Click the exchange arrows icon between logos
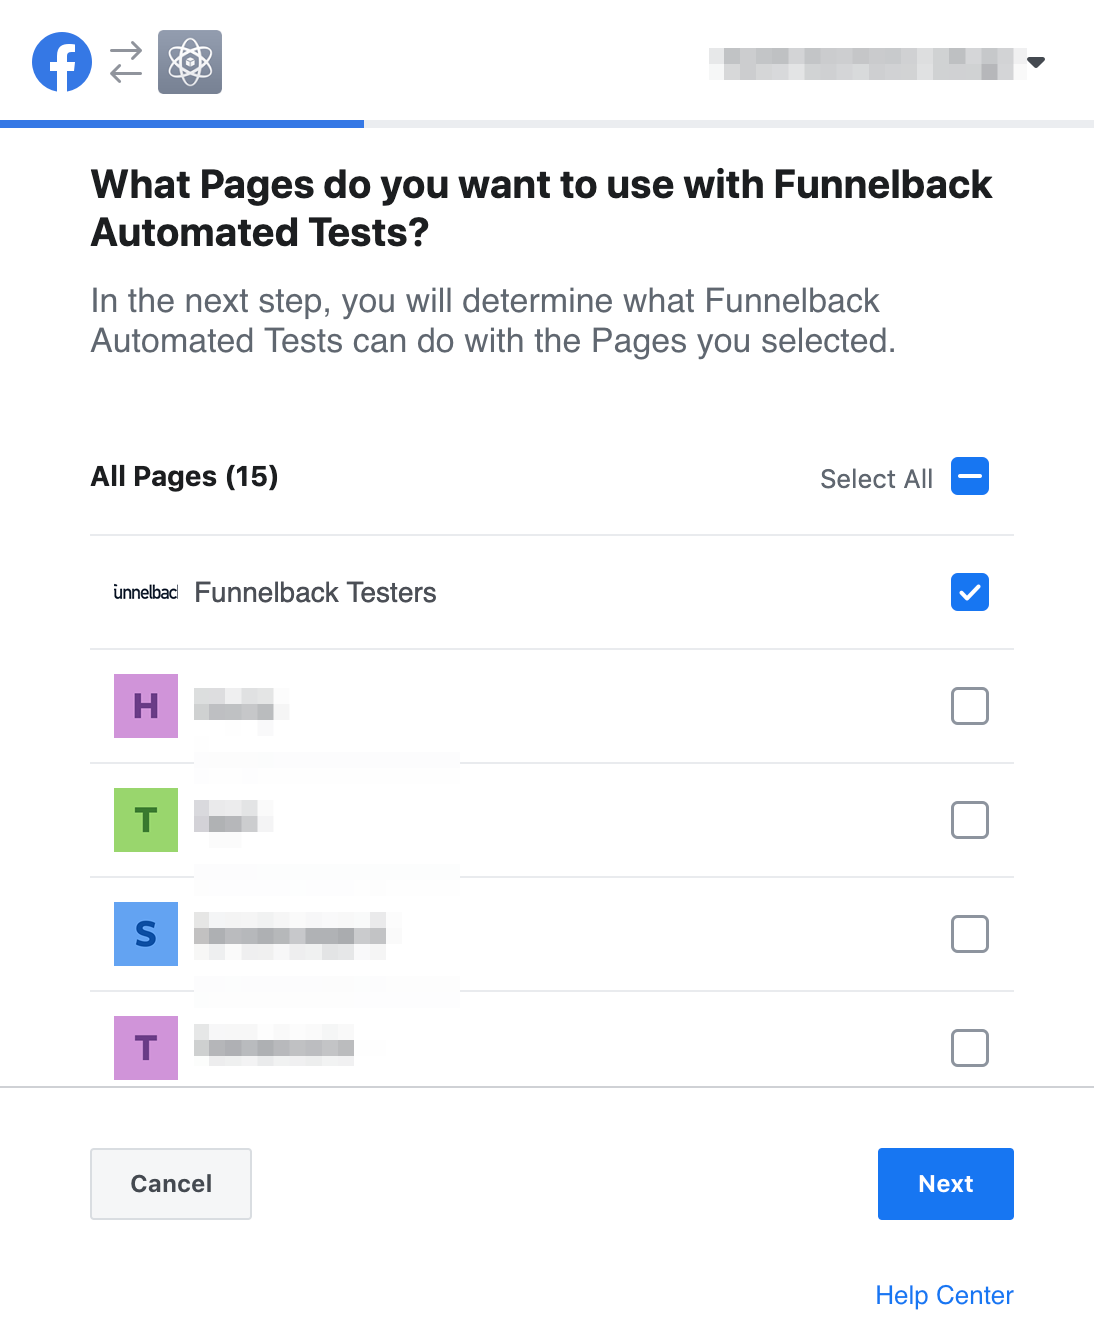Screen dimensions: 1094x1328 point(124,61)
